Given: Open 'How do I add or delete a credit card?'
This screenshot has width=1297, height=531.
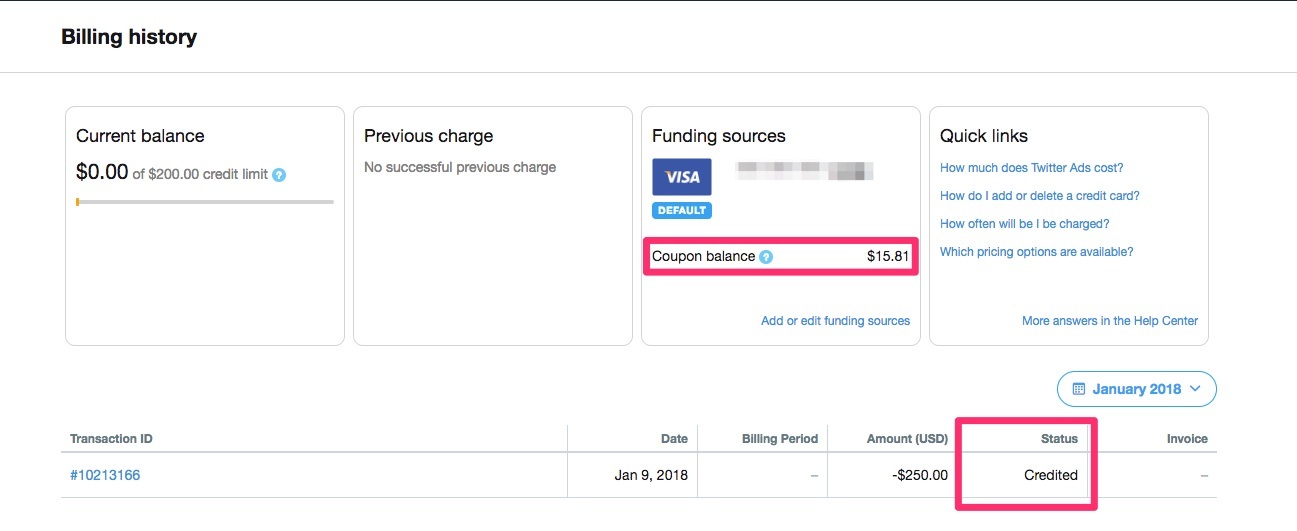Looking at the screenshot, I should point(1039,196).
